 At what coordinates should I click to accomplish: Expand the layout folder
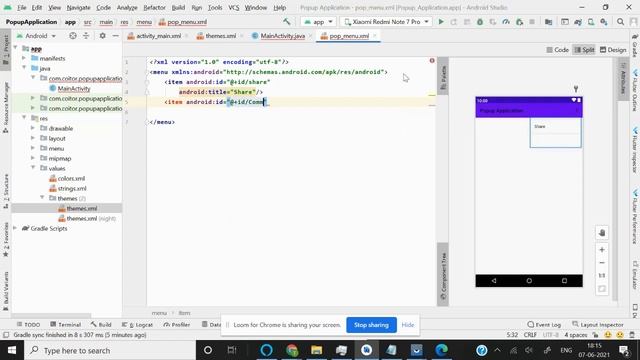click(33, 138)
